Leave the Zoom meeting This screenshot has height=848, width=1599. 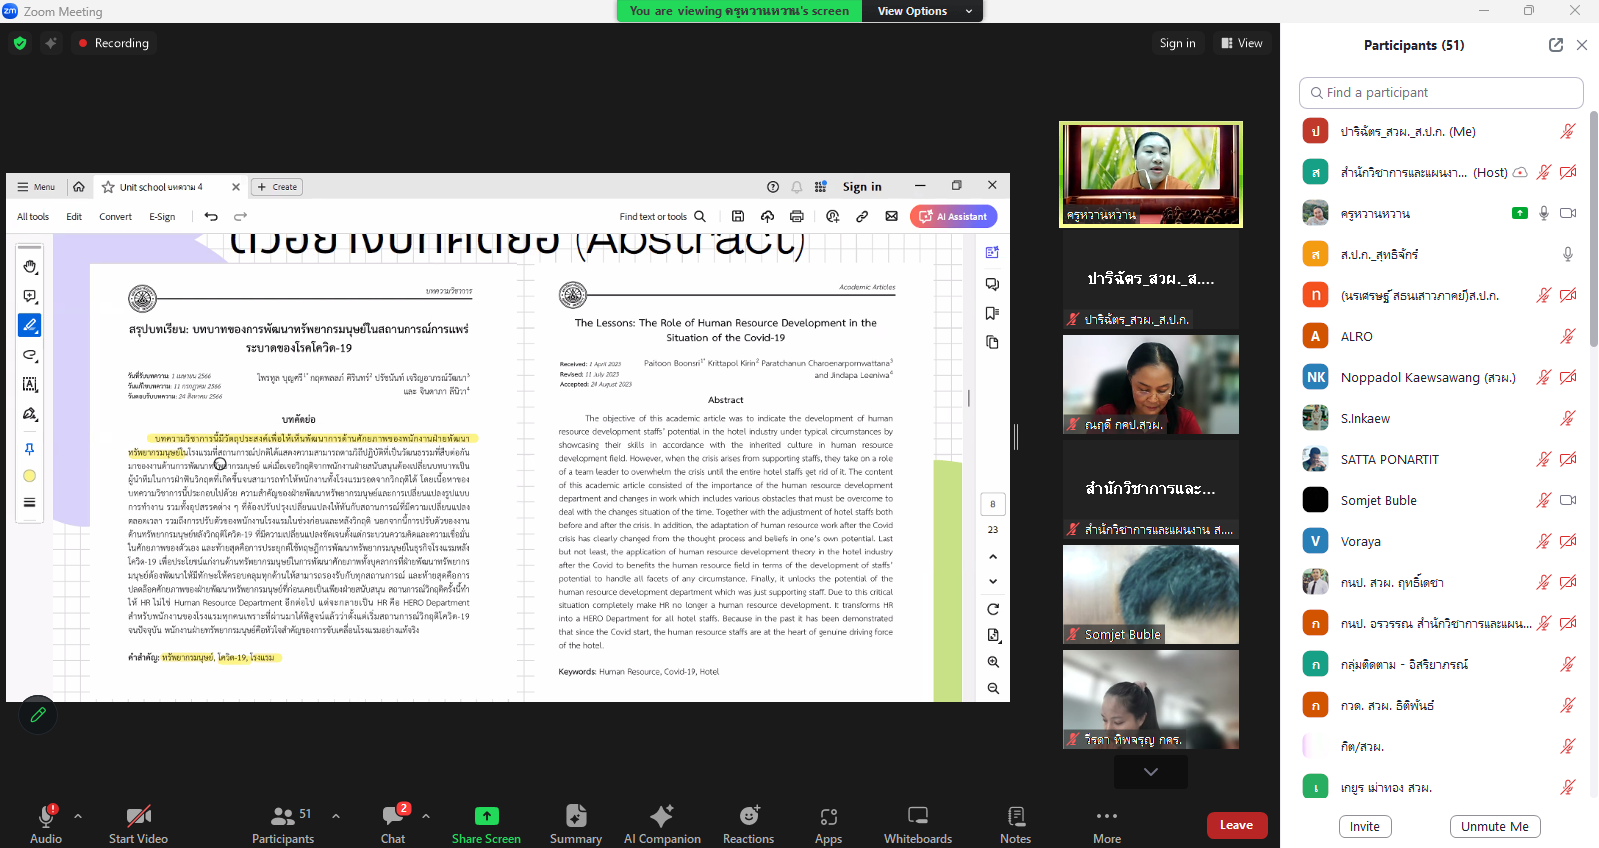pyautogui.click(x=1237, y=825)
